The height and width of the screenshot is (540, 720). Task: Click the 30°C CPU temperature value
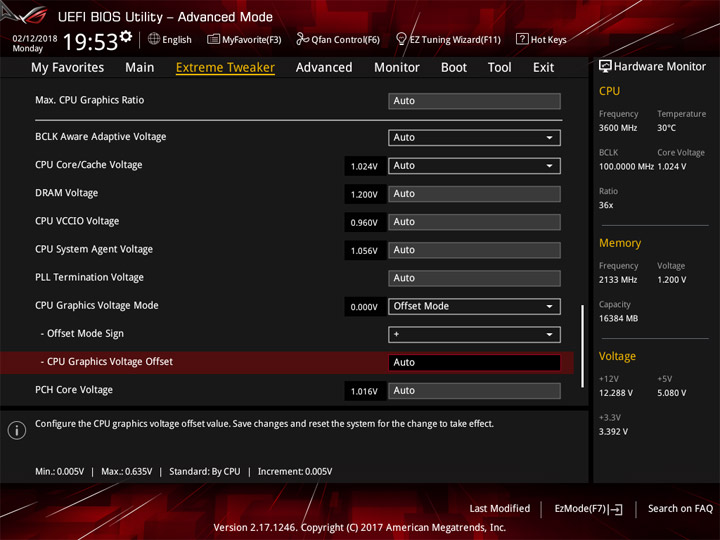click(x=666, y=128)
